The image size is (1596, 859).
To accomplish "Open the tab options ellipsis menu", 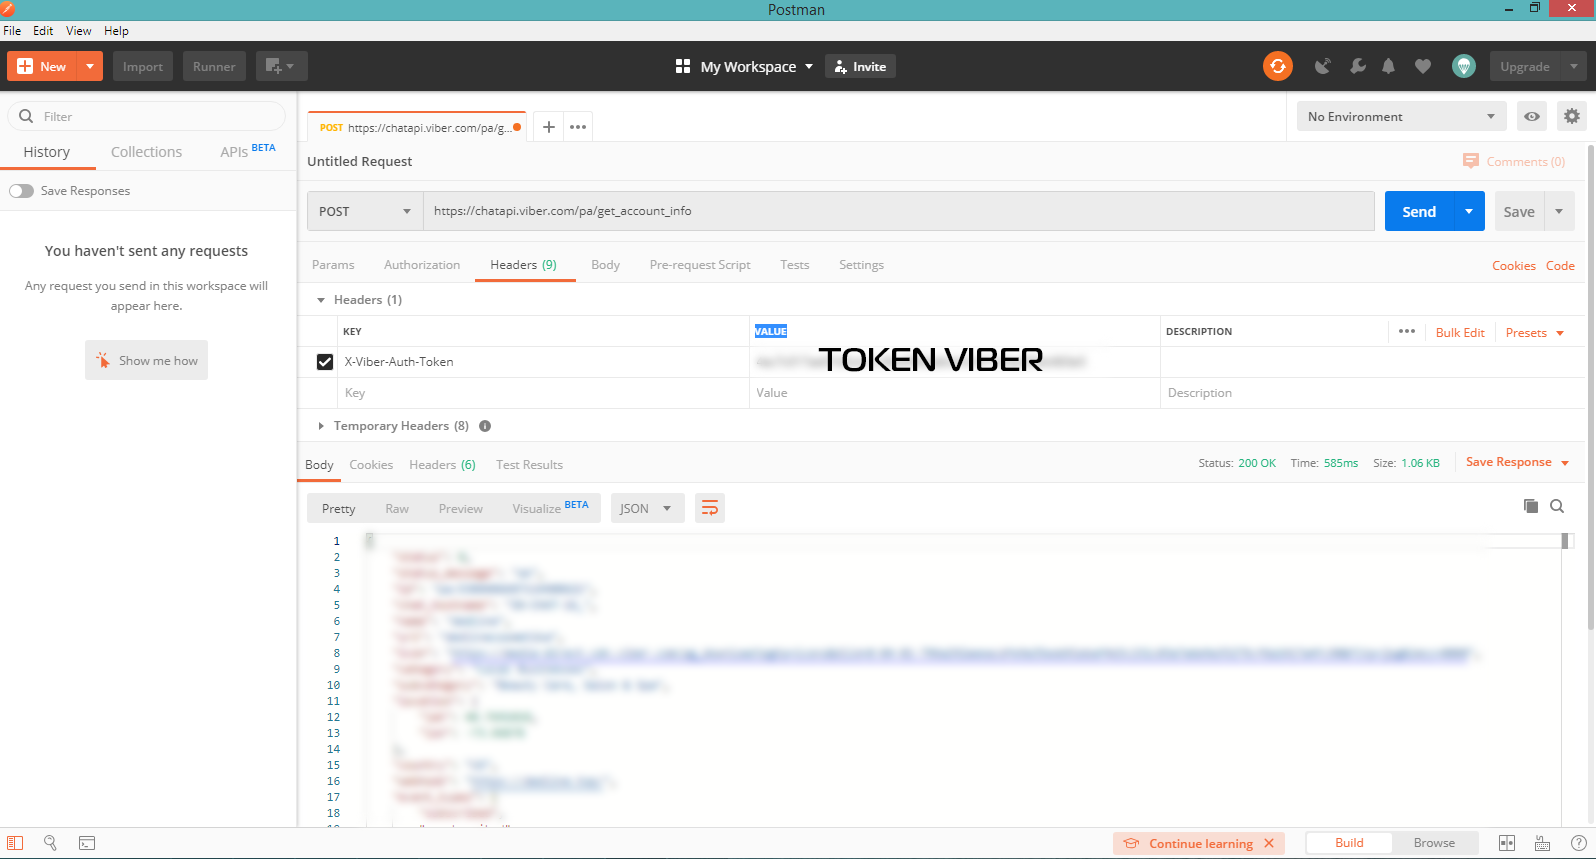I will click(x=578, y=127).
